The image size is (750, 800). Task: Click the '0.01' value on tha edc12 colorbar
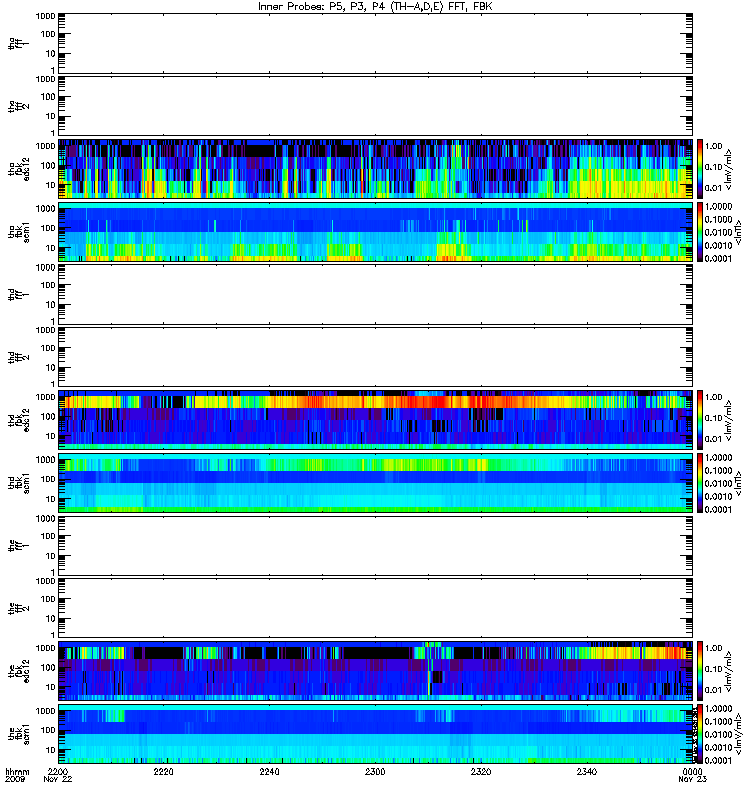[714, 188]
